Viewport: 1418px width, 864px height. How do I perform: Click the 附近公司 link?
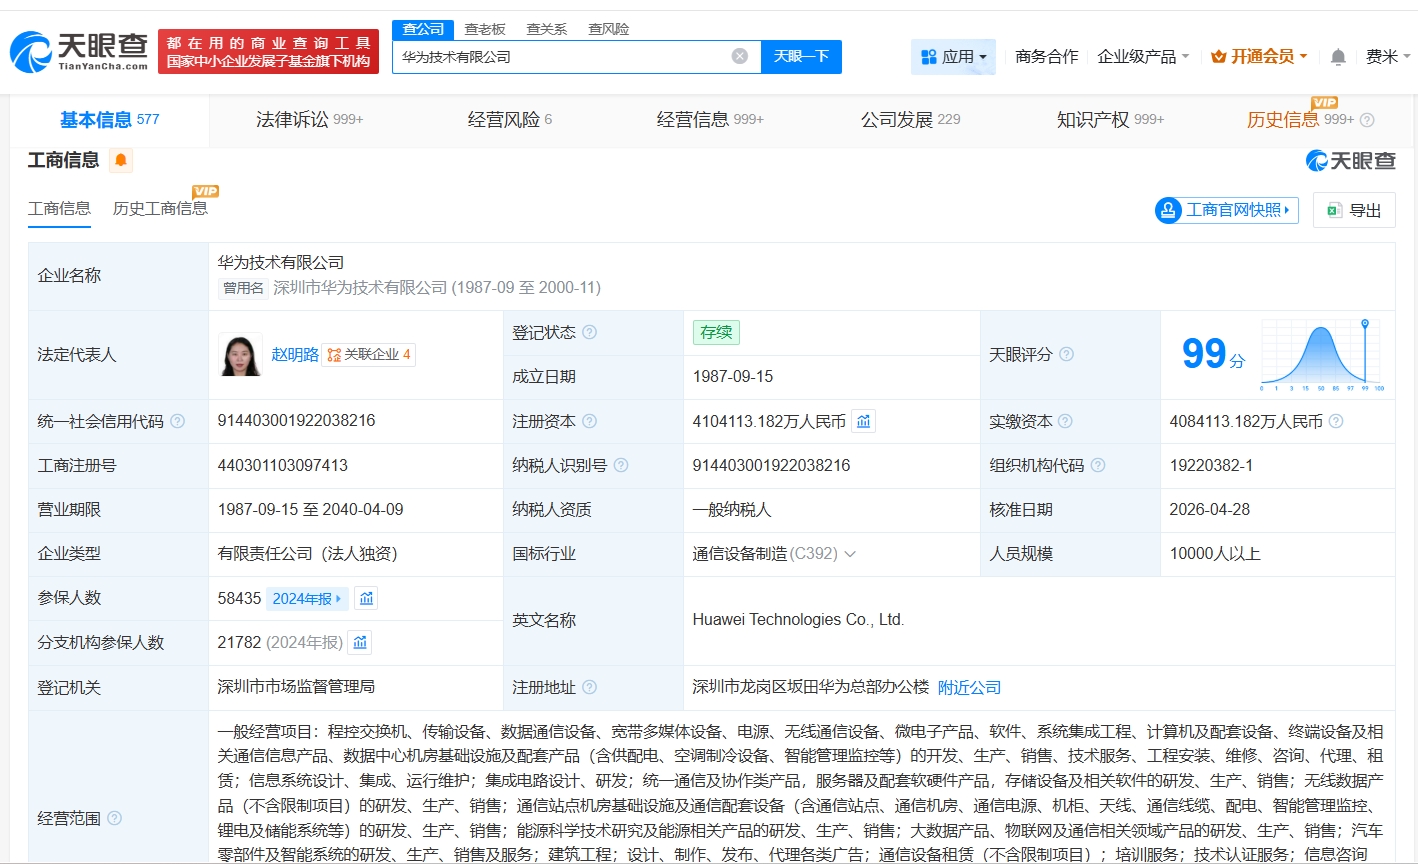(x=969, y=688)
